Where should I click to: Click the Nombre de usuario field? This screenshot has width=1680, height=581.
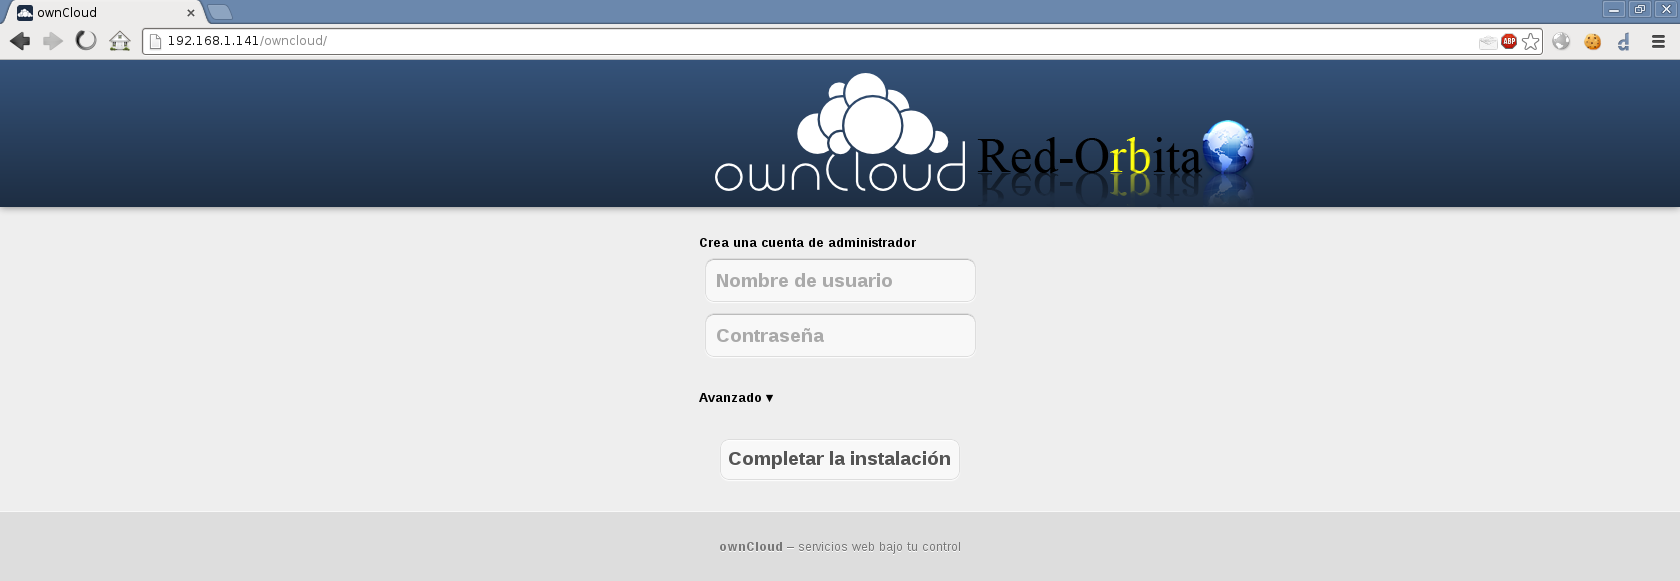(840, 281)
